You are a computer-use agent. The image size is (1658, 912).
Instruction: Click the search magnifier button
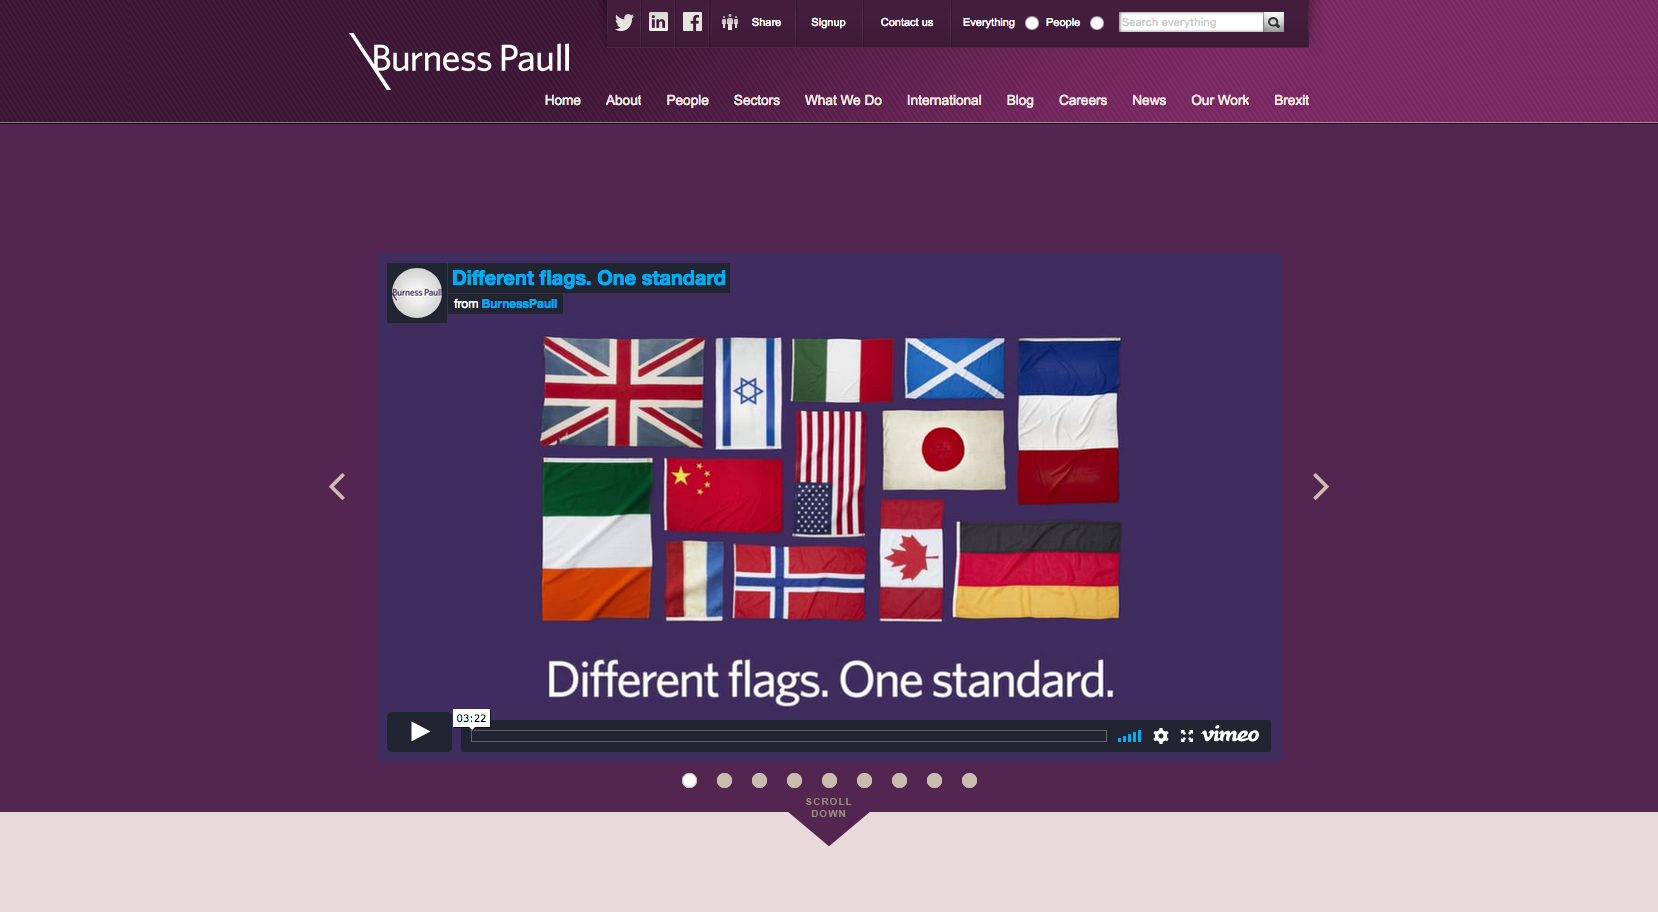[x=1273, y=22]
